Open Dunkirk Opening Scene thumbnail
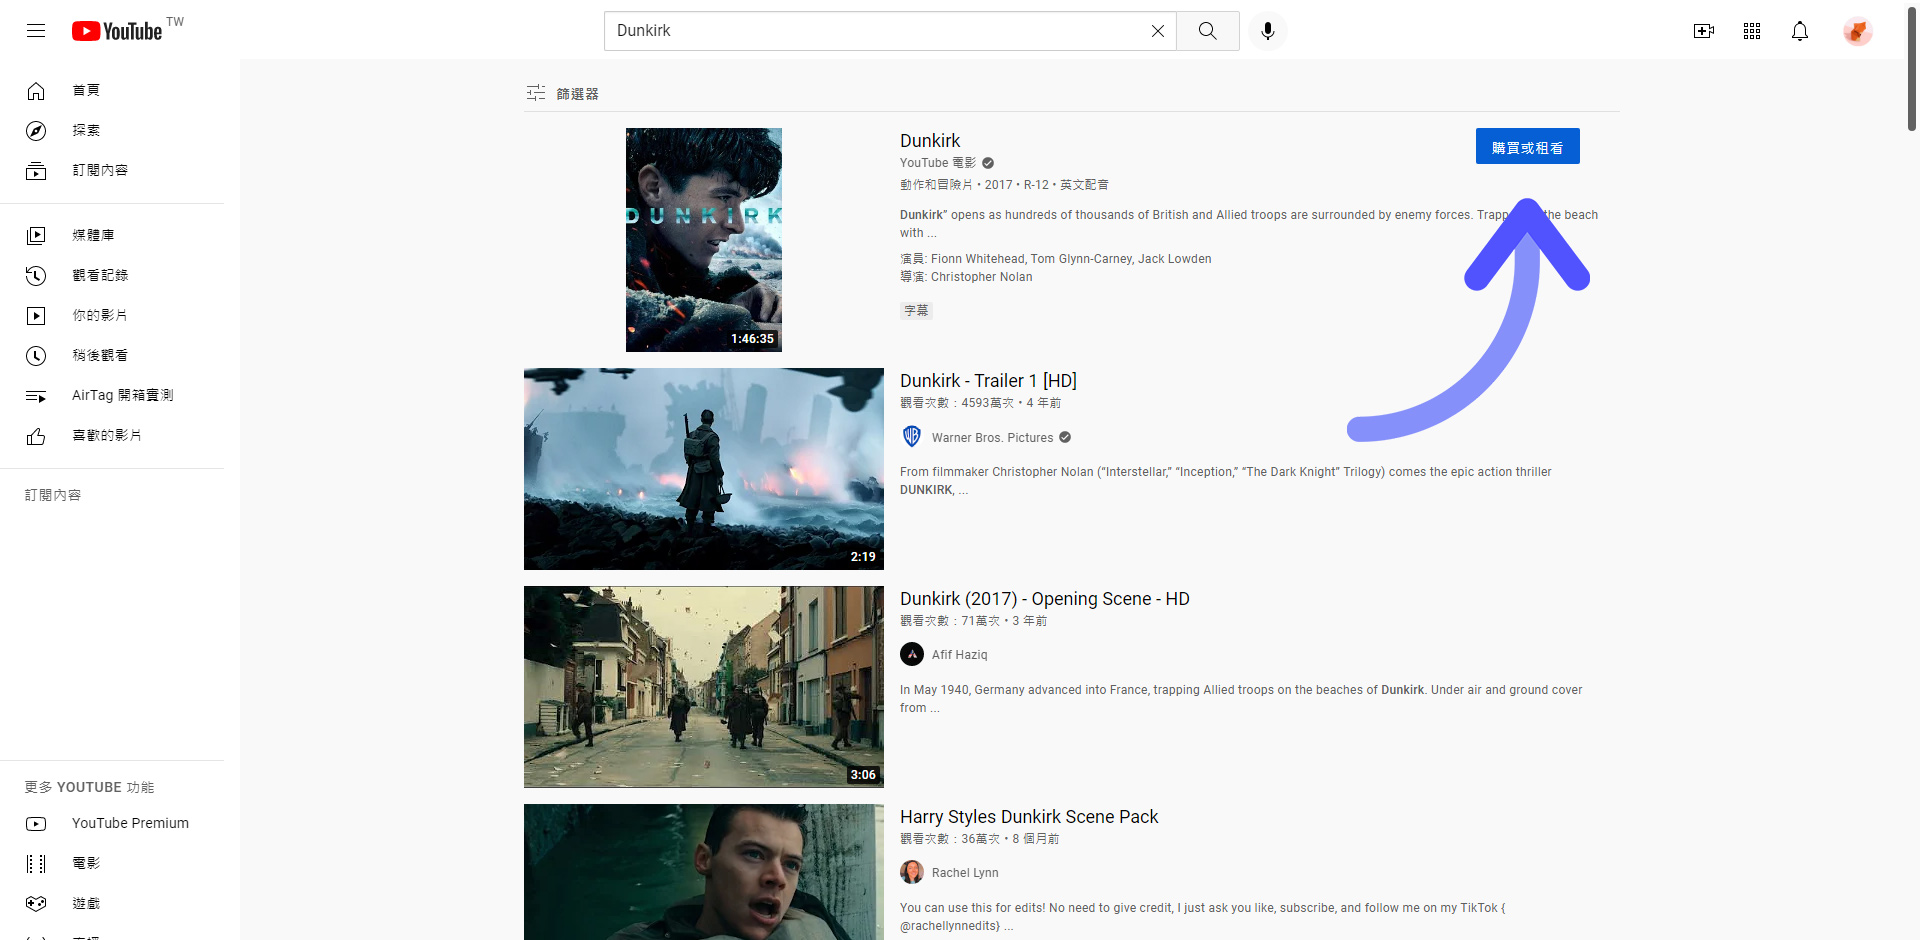Viewport: 1920px width, 940px height. 704,687
